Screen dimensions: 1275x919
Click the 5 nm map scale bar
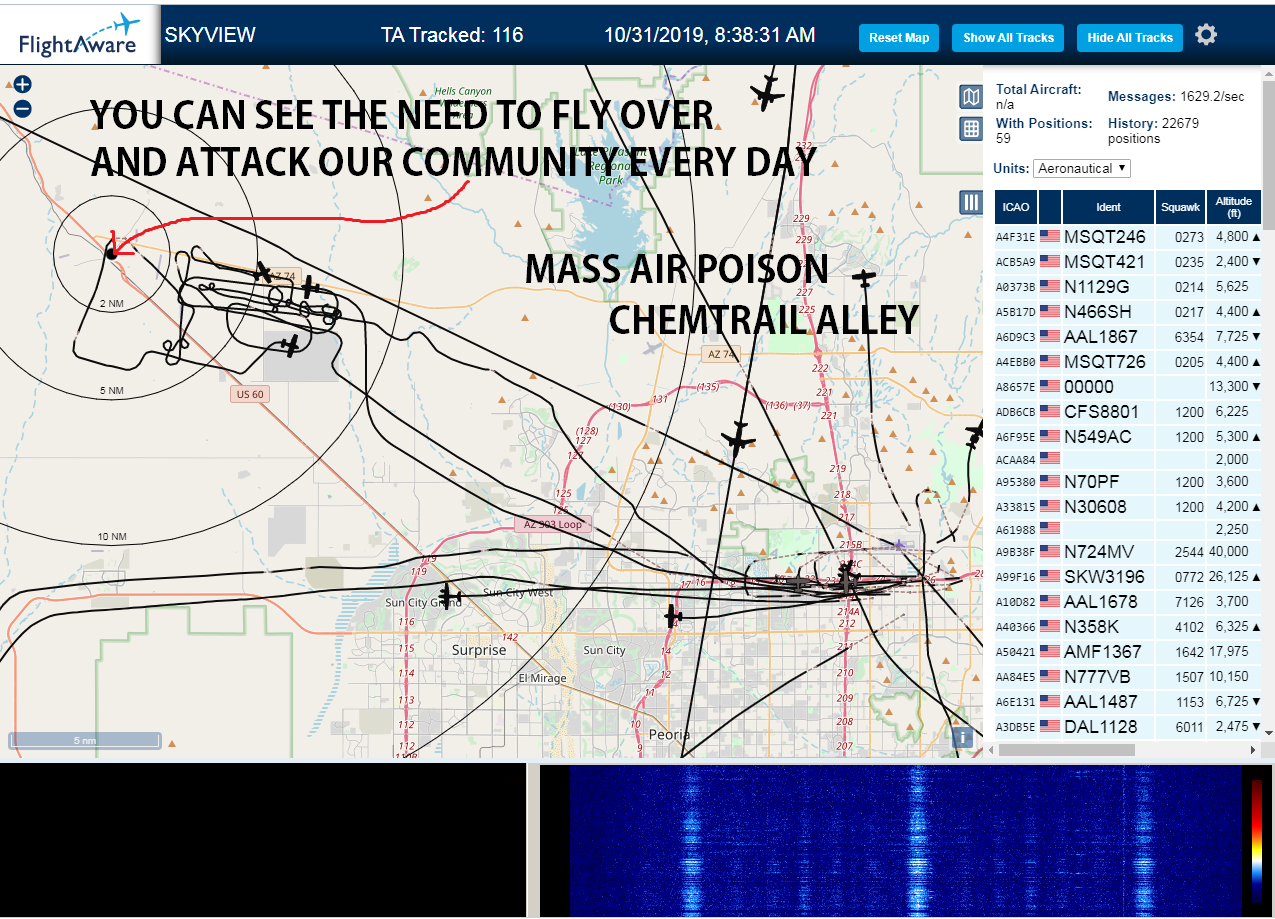pos(85,740)
